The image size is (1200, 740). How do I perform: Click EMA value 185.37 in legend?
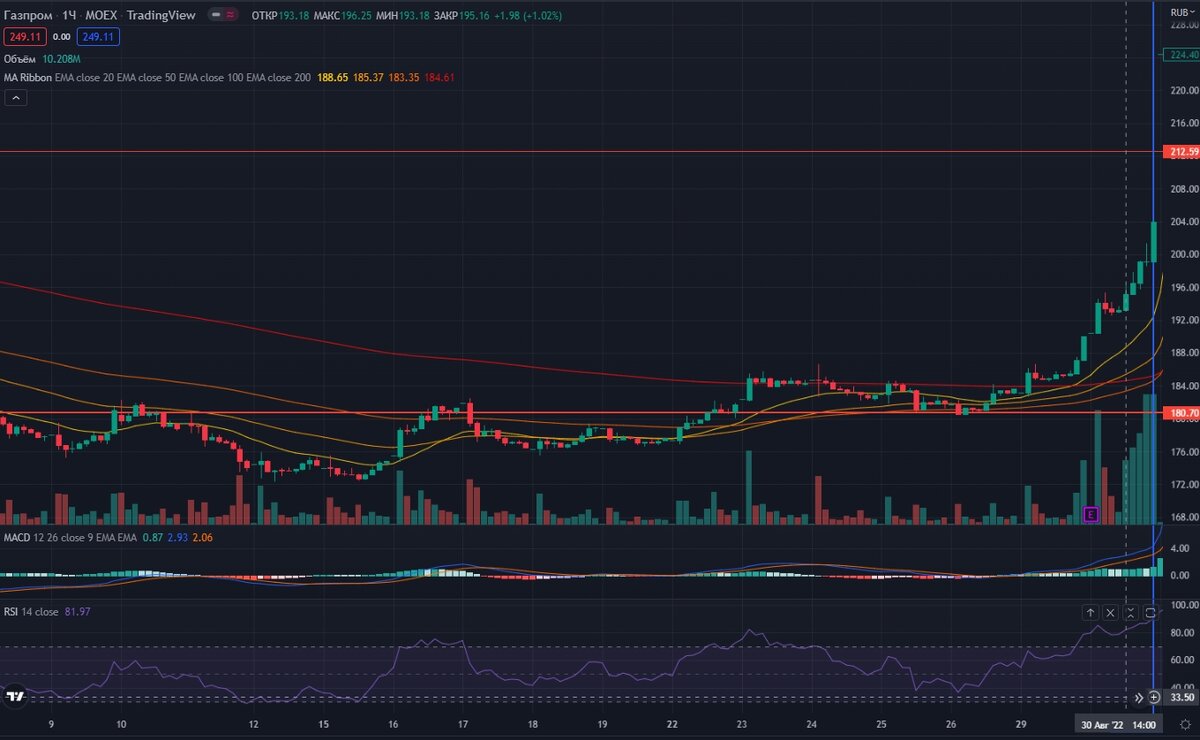[x=369, y=77]
